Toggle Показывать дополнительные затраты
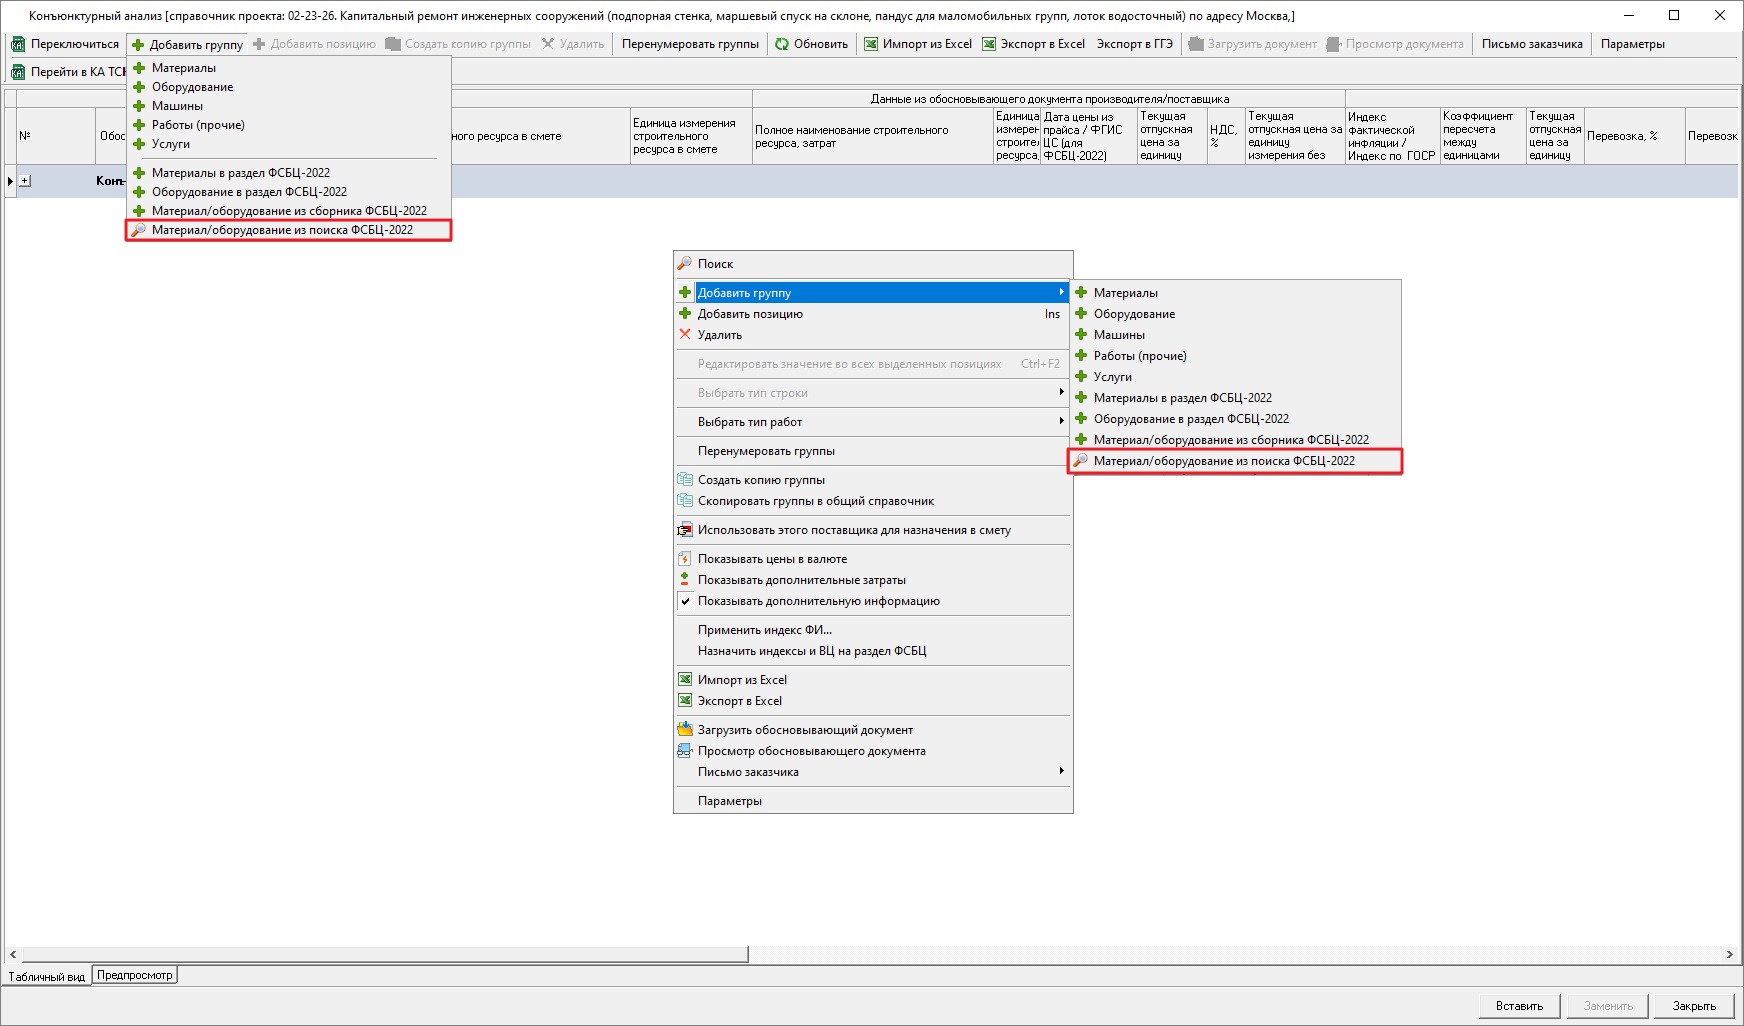Viewport: 1744px width, 1026px height. (x=873, y=580)
